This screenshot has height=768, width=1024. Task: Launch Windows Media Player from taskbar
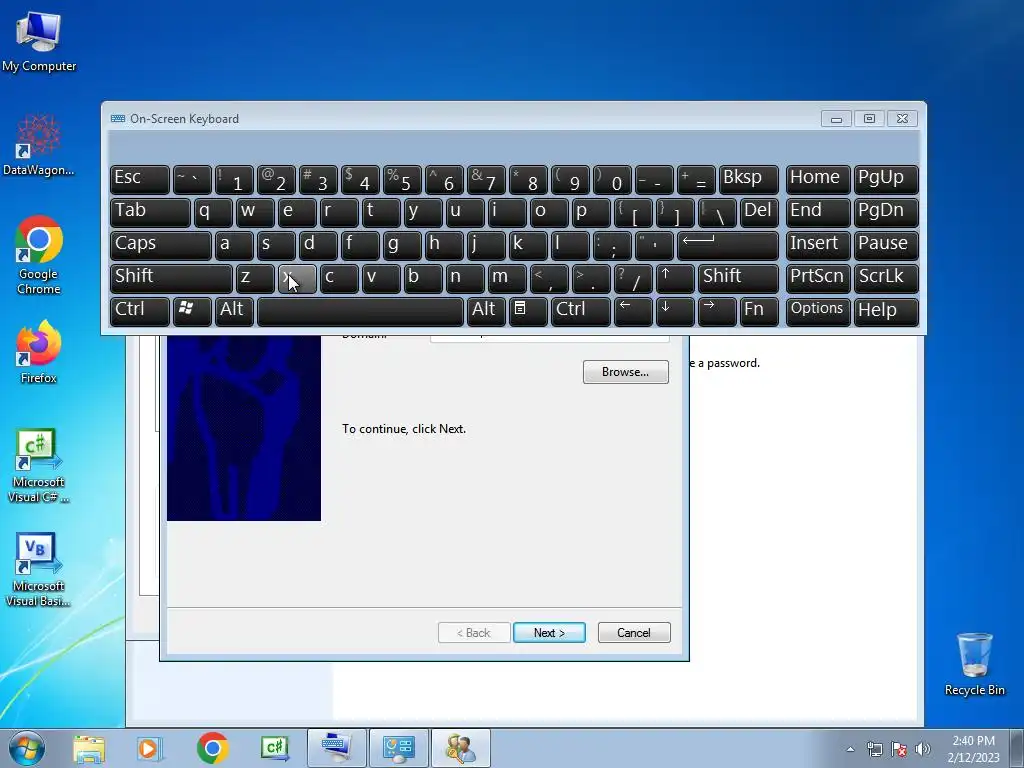150,748
